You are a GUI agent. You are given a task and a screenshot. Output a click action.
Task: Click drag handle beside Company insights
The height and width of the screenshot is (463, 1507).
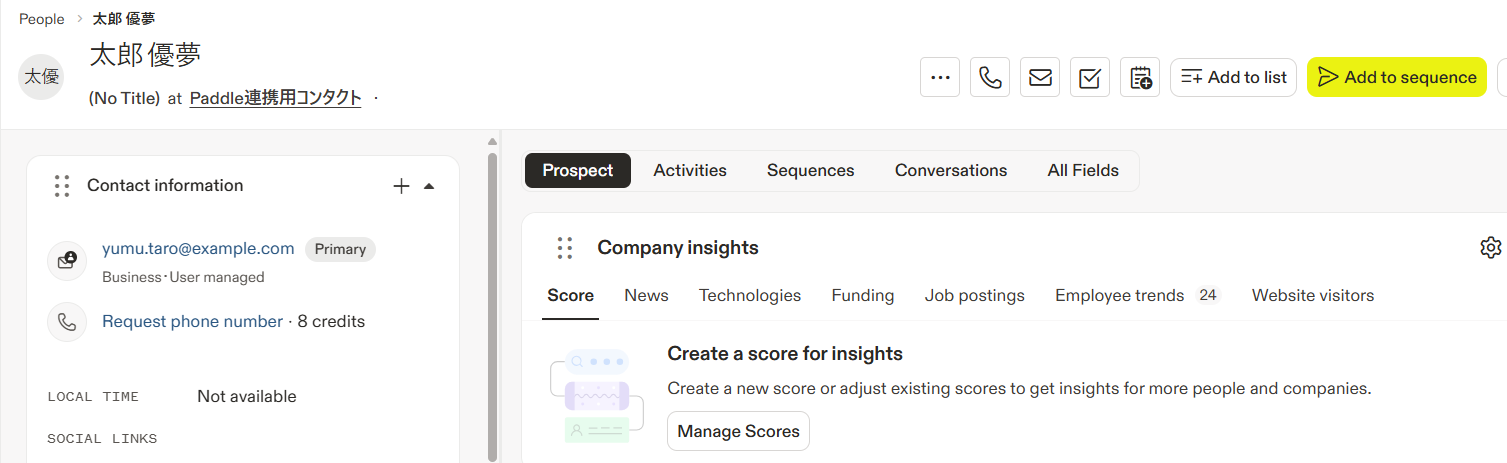565,248
